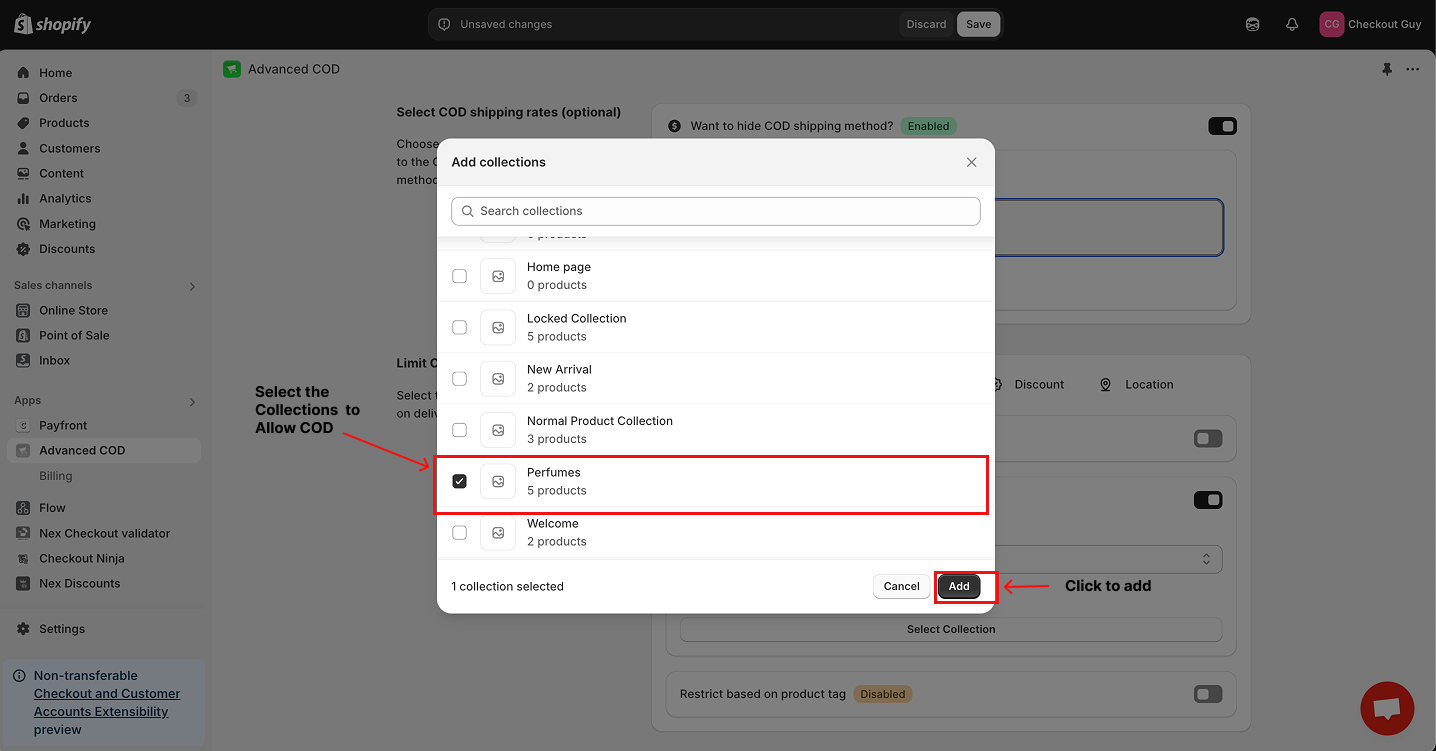This screenshot has width=1436, height=751.
Task: Open the Sidekick icon in top bar
Action: 1253,24
